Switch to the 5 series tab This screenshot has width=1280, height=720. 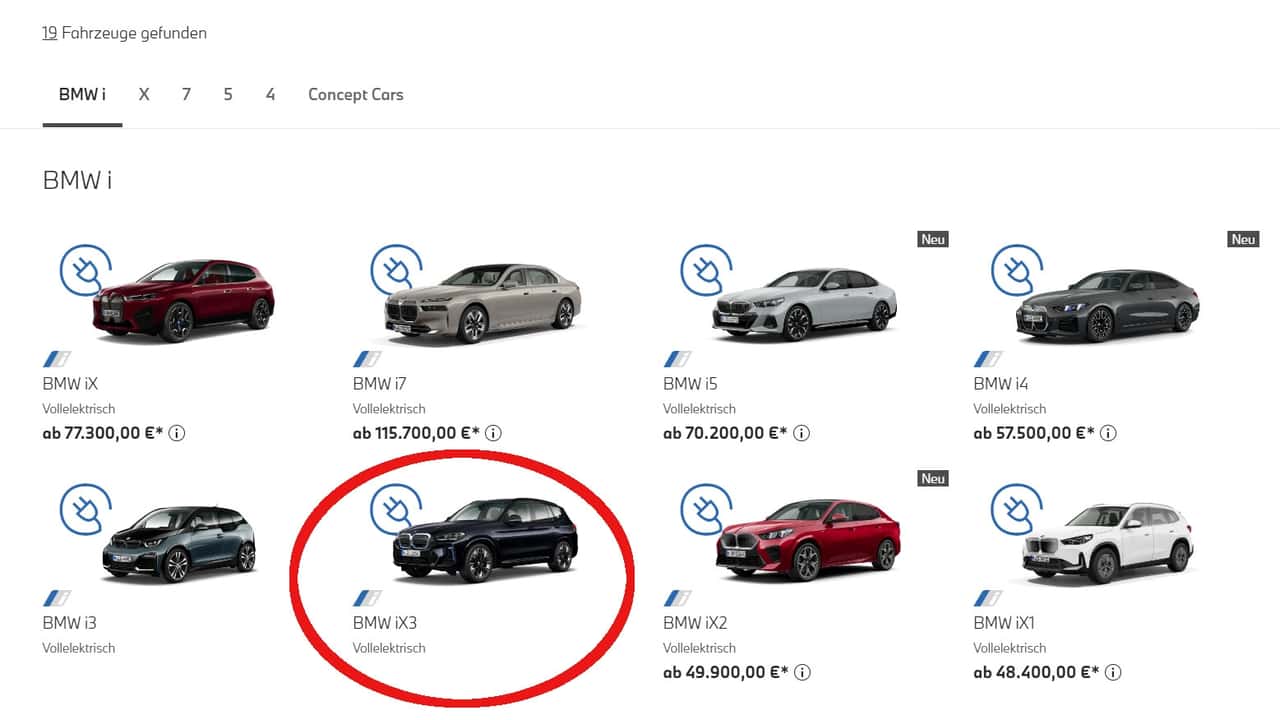click(228, 95)
